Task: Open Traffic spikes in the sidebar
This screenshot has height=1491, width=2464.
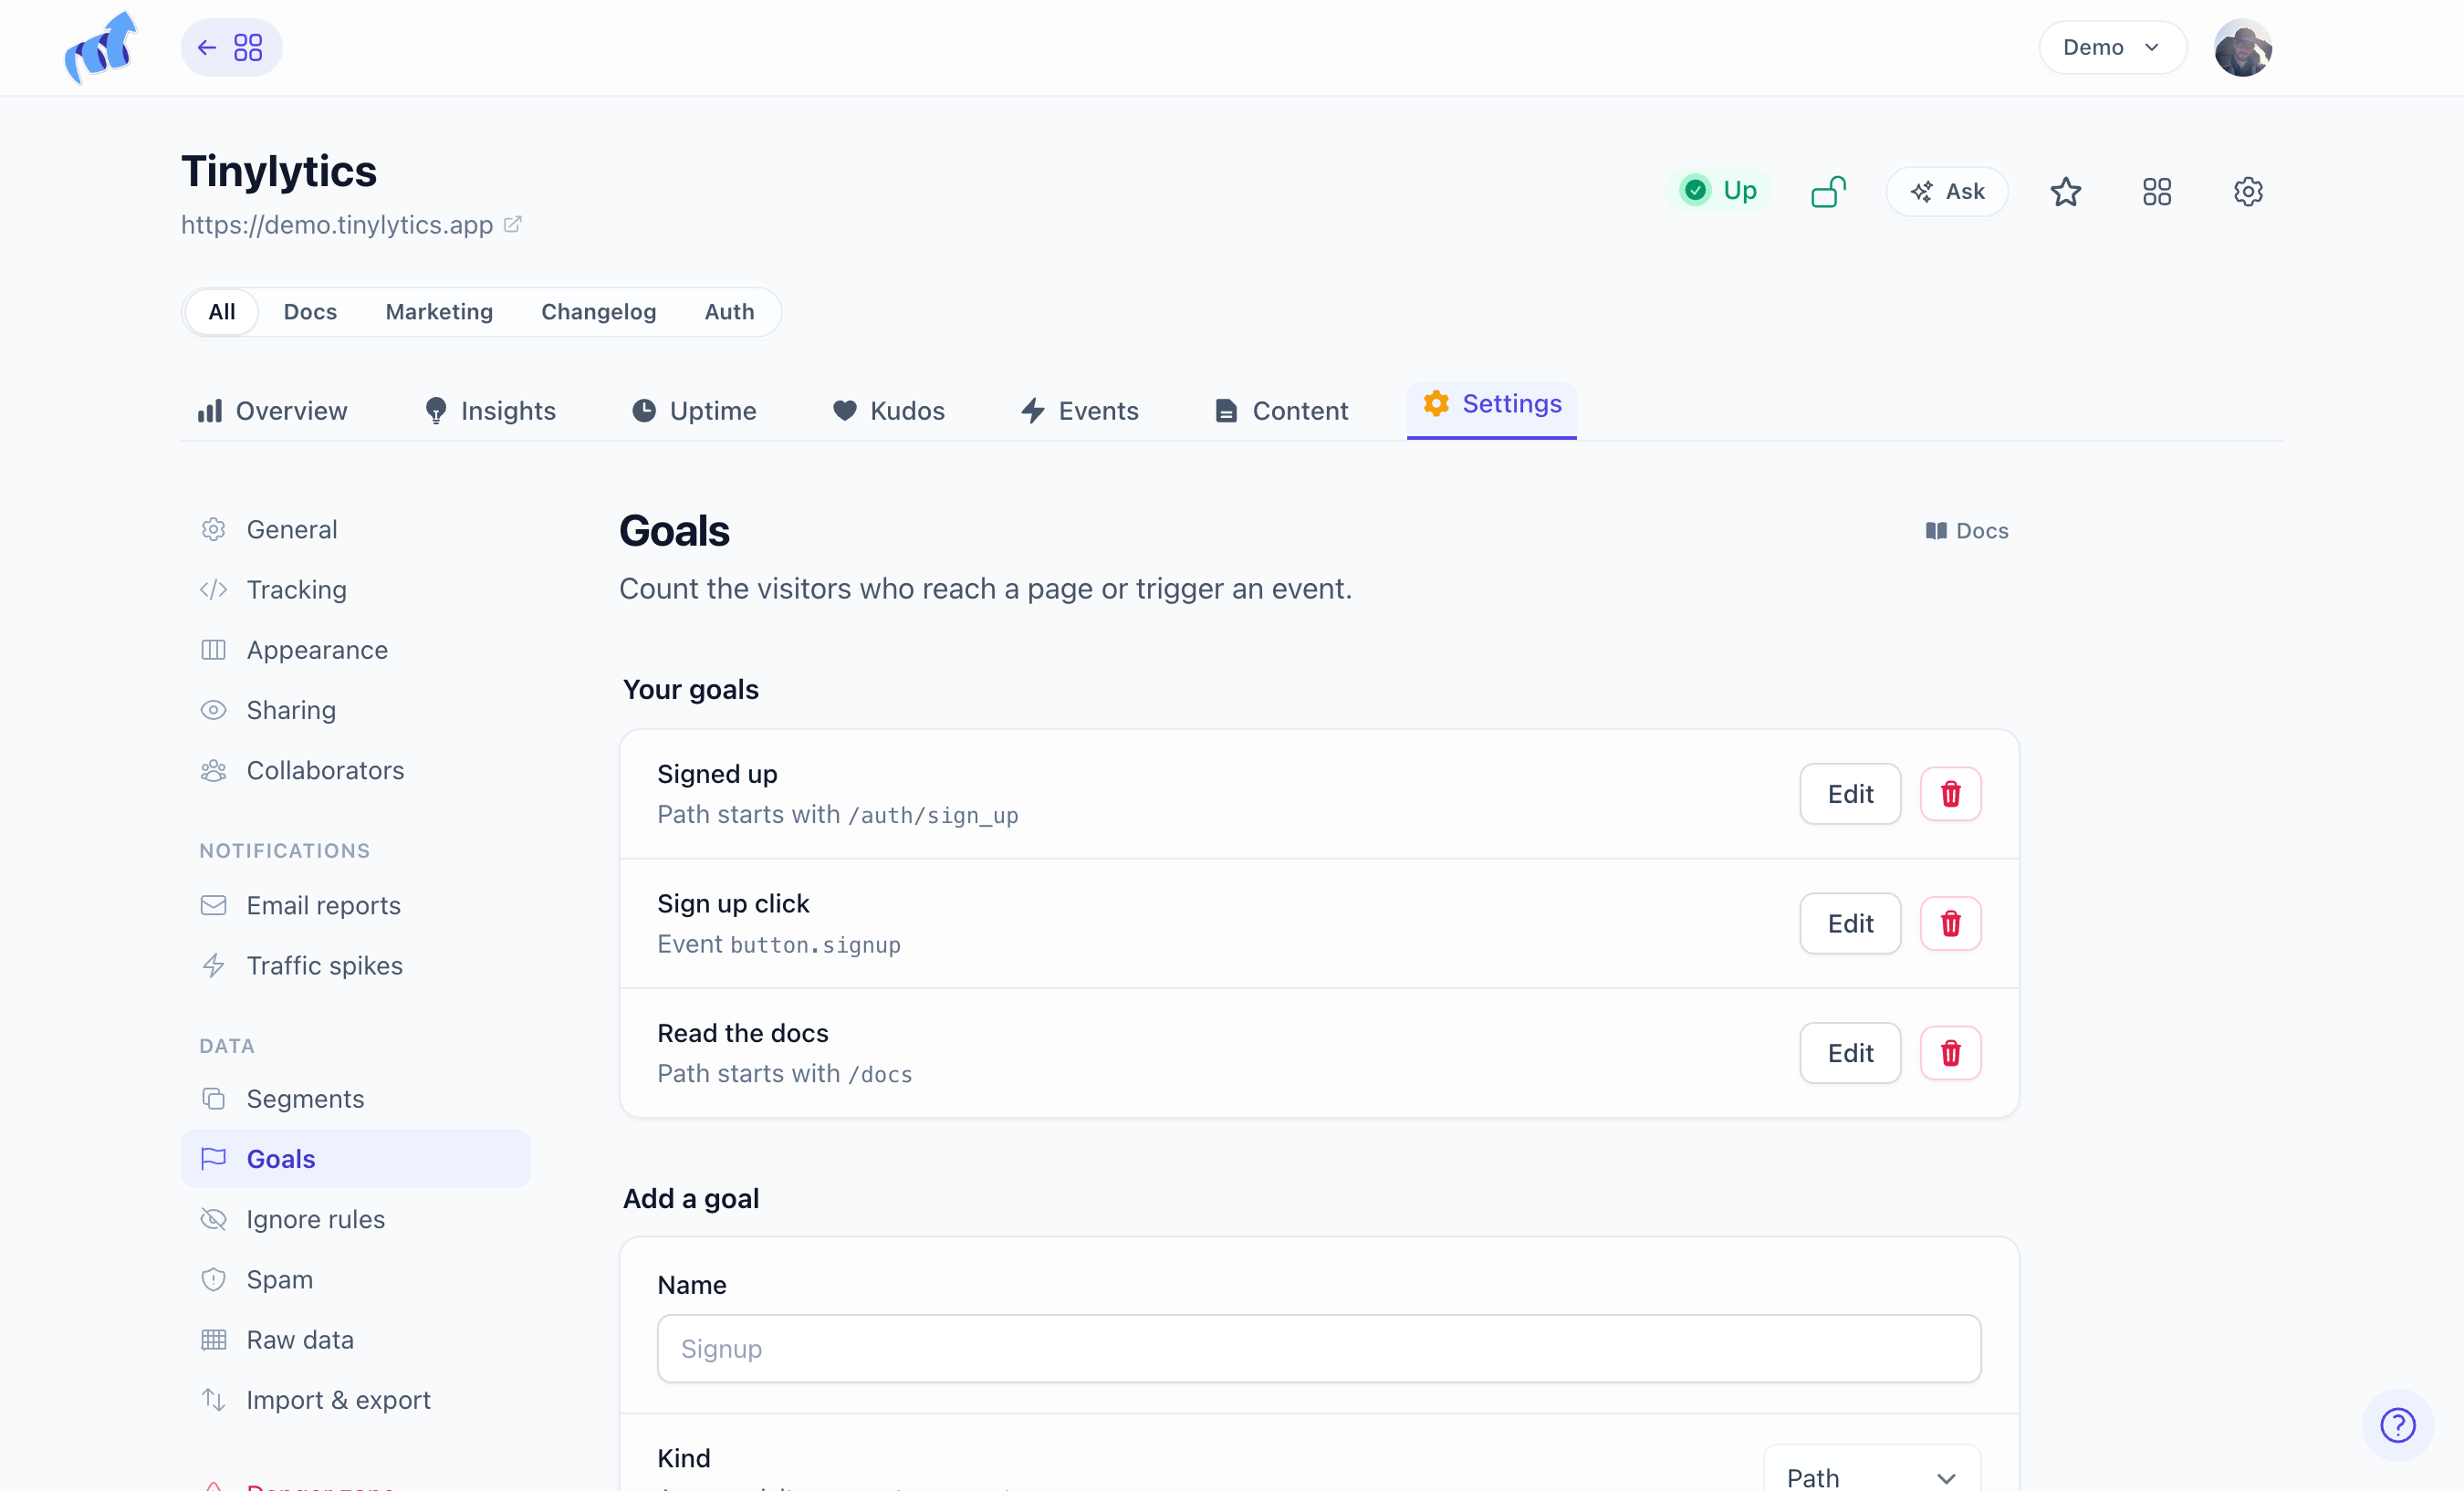Action: point(355,965)
